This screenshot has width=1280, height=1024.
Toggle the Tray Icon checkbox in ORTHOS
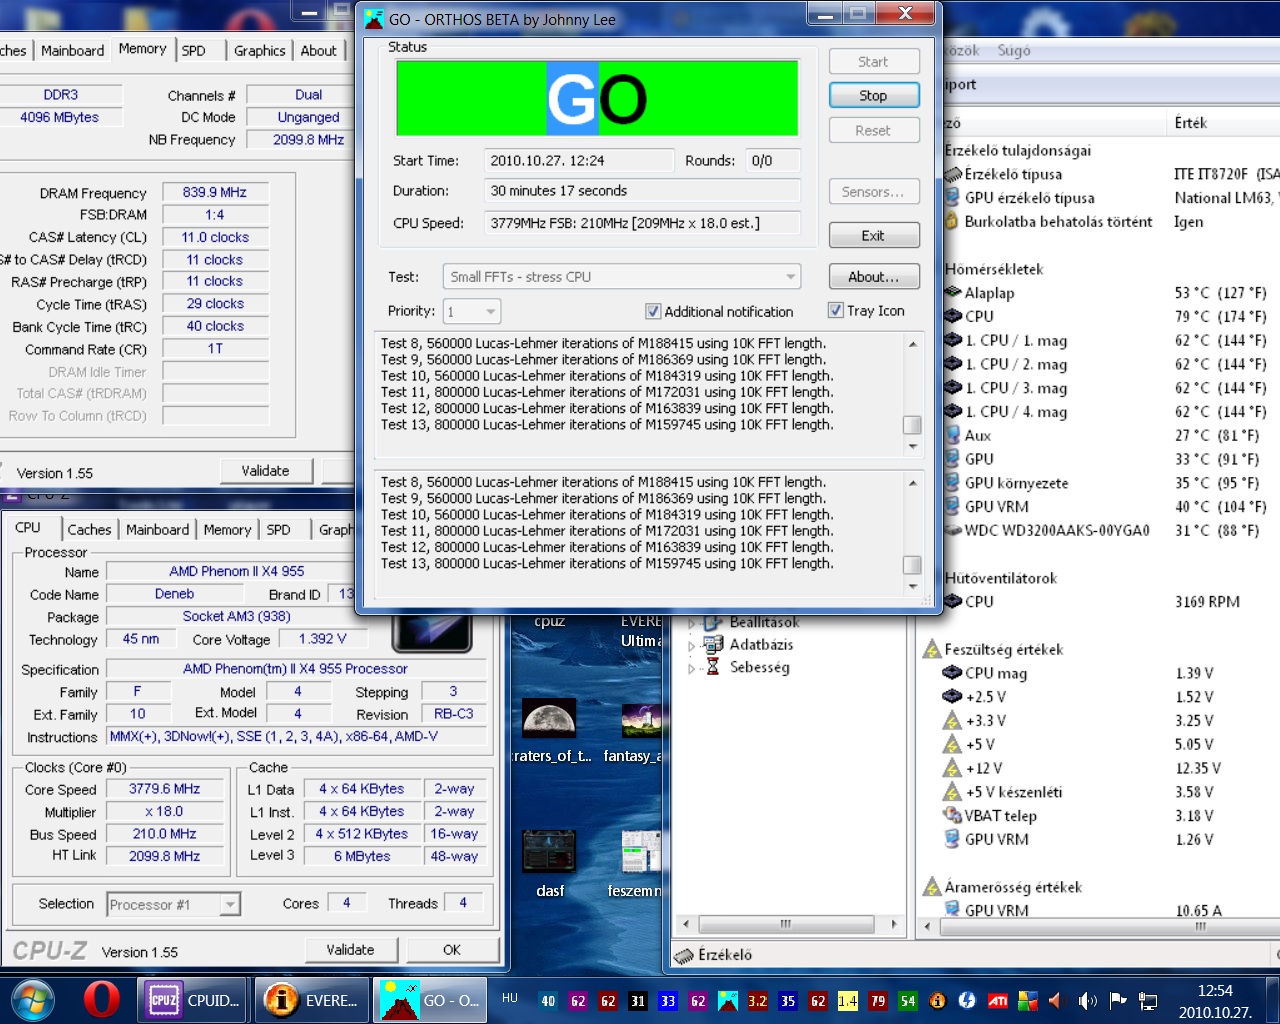pos(836,310)
